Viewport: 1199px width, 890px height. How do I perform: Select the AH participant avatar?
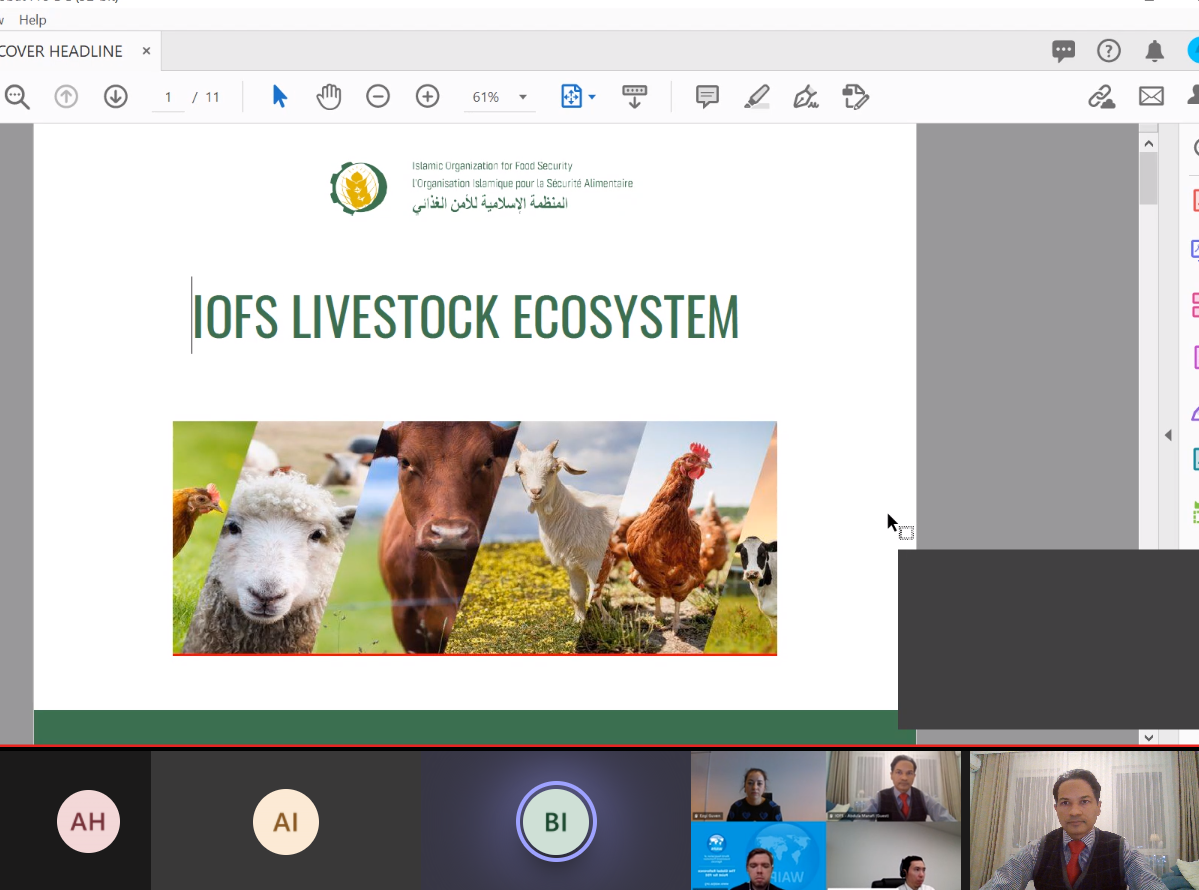click(89, 821)
